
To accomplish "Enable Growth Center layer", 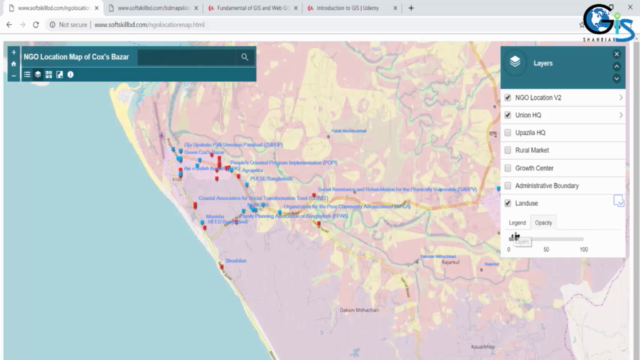I will tap(508, 168).
